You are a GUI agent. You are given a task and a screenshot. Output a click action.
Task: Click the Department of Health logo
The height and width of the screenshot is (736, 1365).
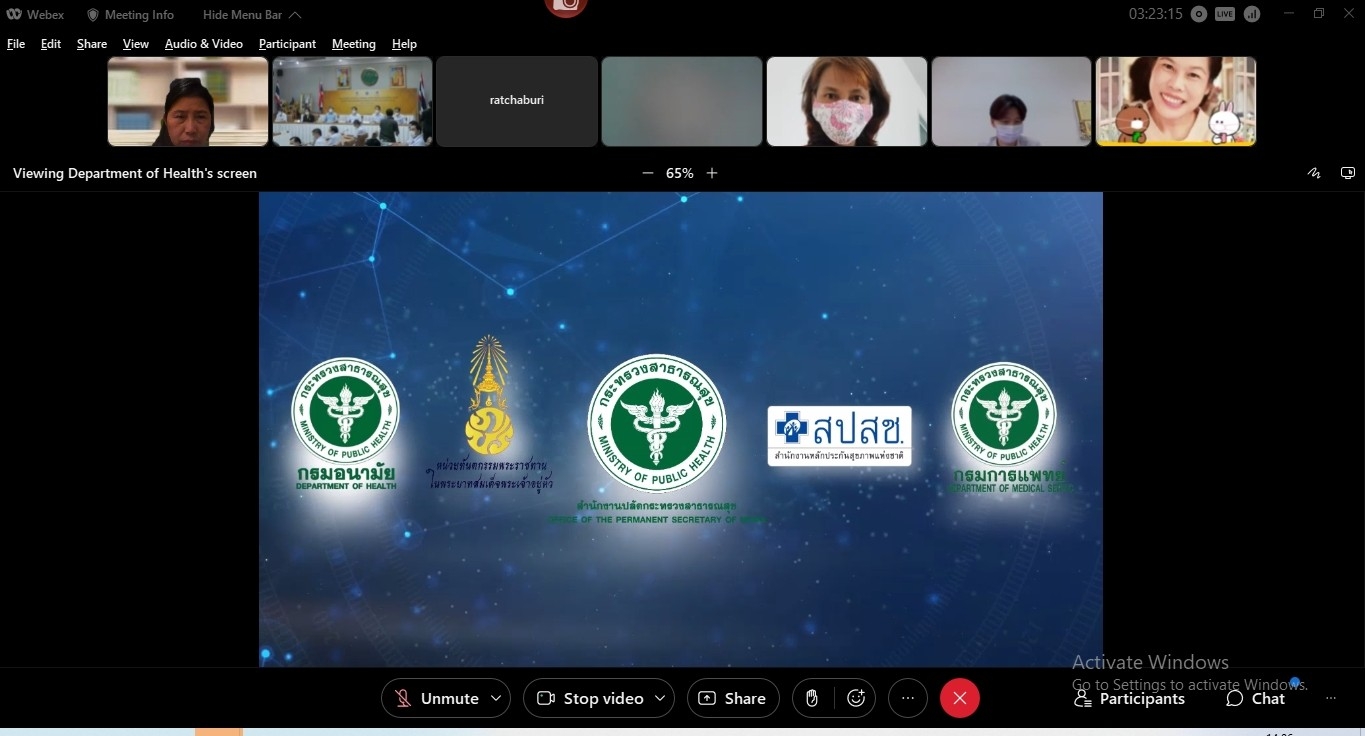pos(345,424)
